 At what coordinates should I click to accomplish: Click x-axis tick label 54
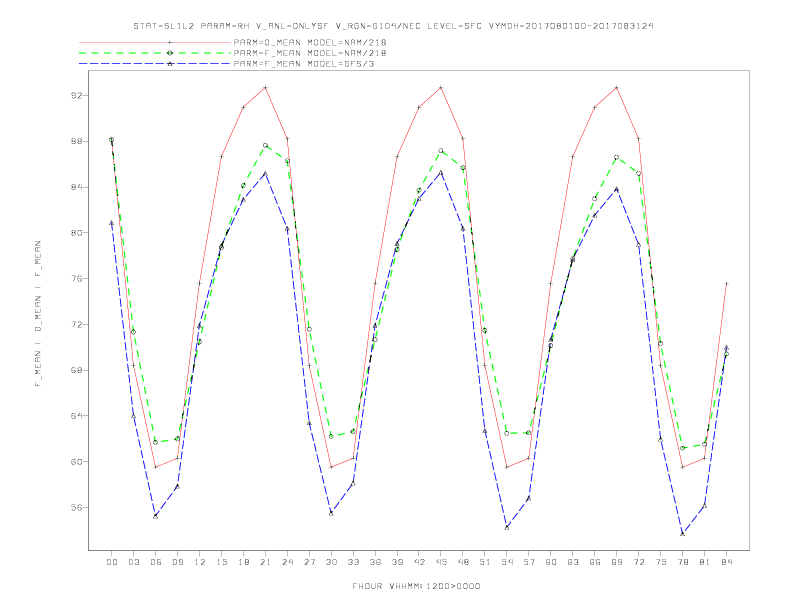pyautogui.click(x=507, y=562)
